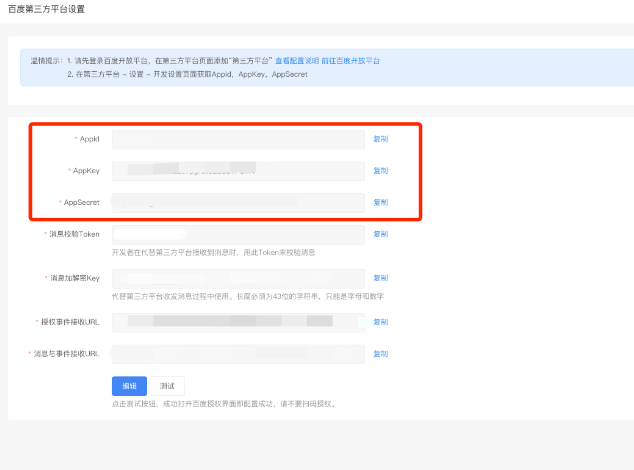Image resolution: width=634 pixels, height=470 pixels.
Task: Click the 授权事件接收URL input field
Action: pyautogui.click(x=238, y=322)
